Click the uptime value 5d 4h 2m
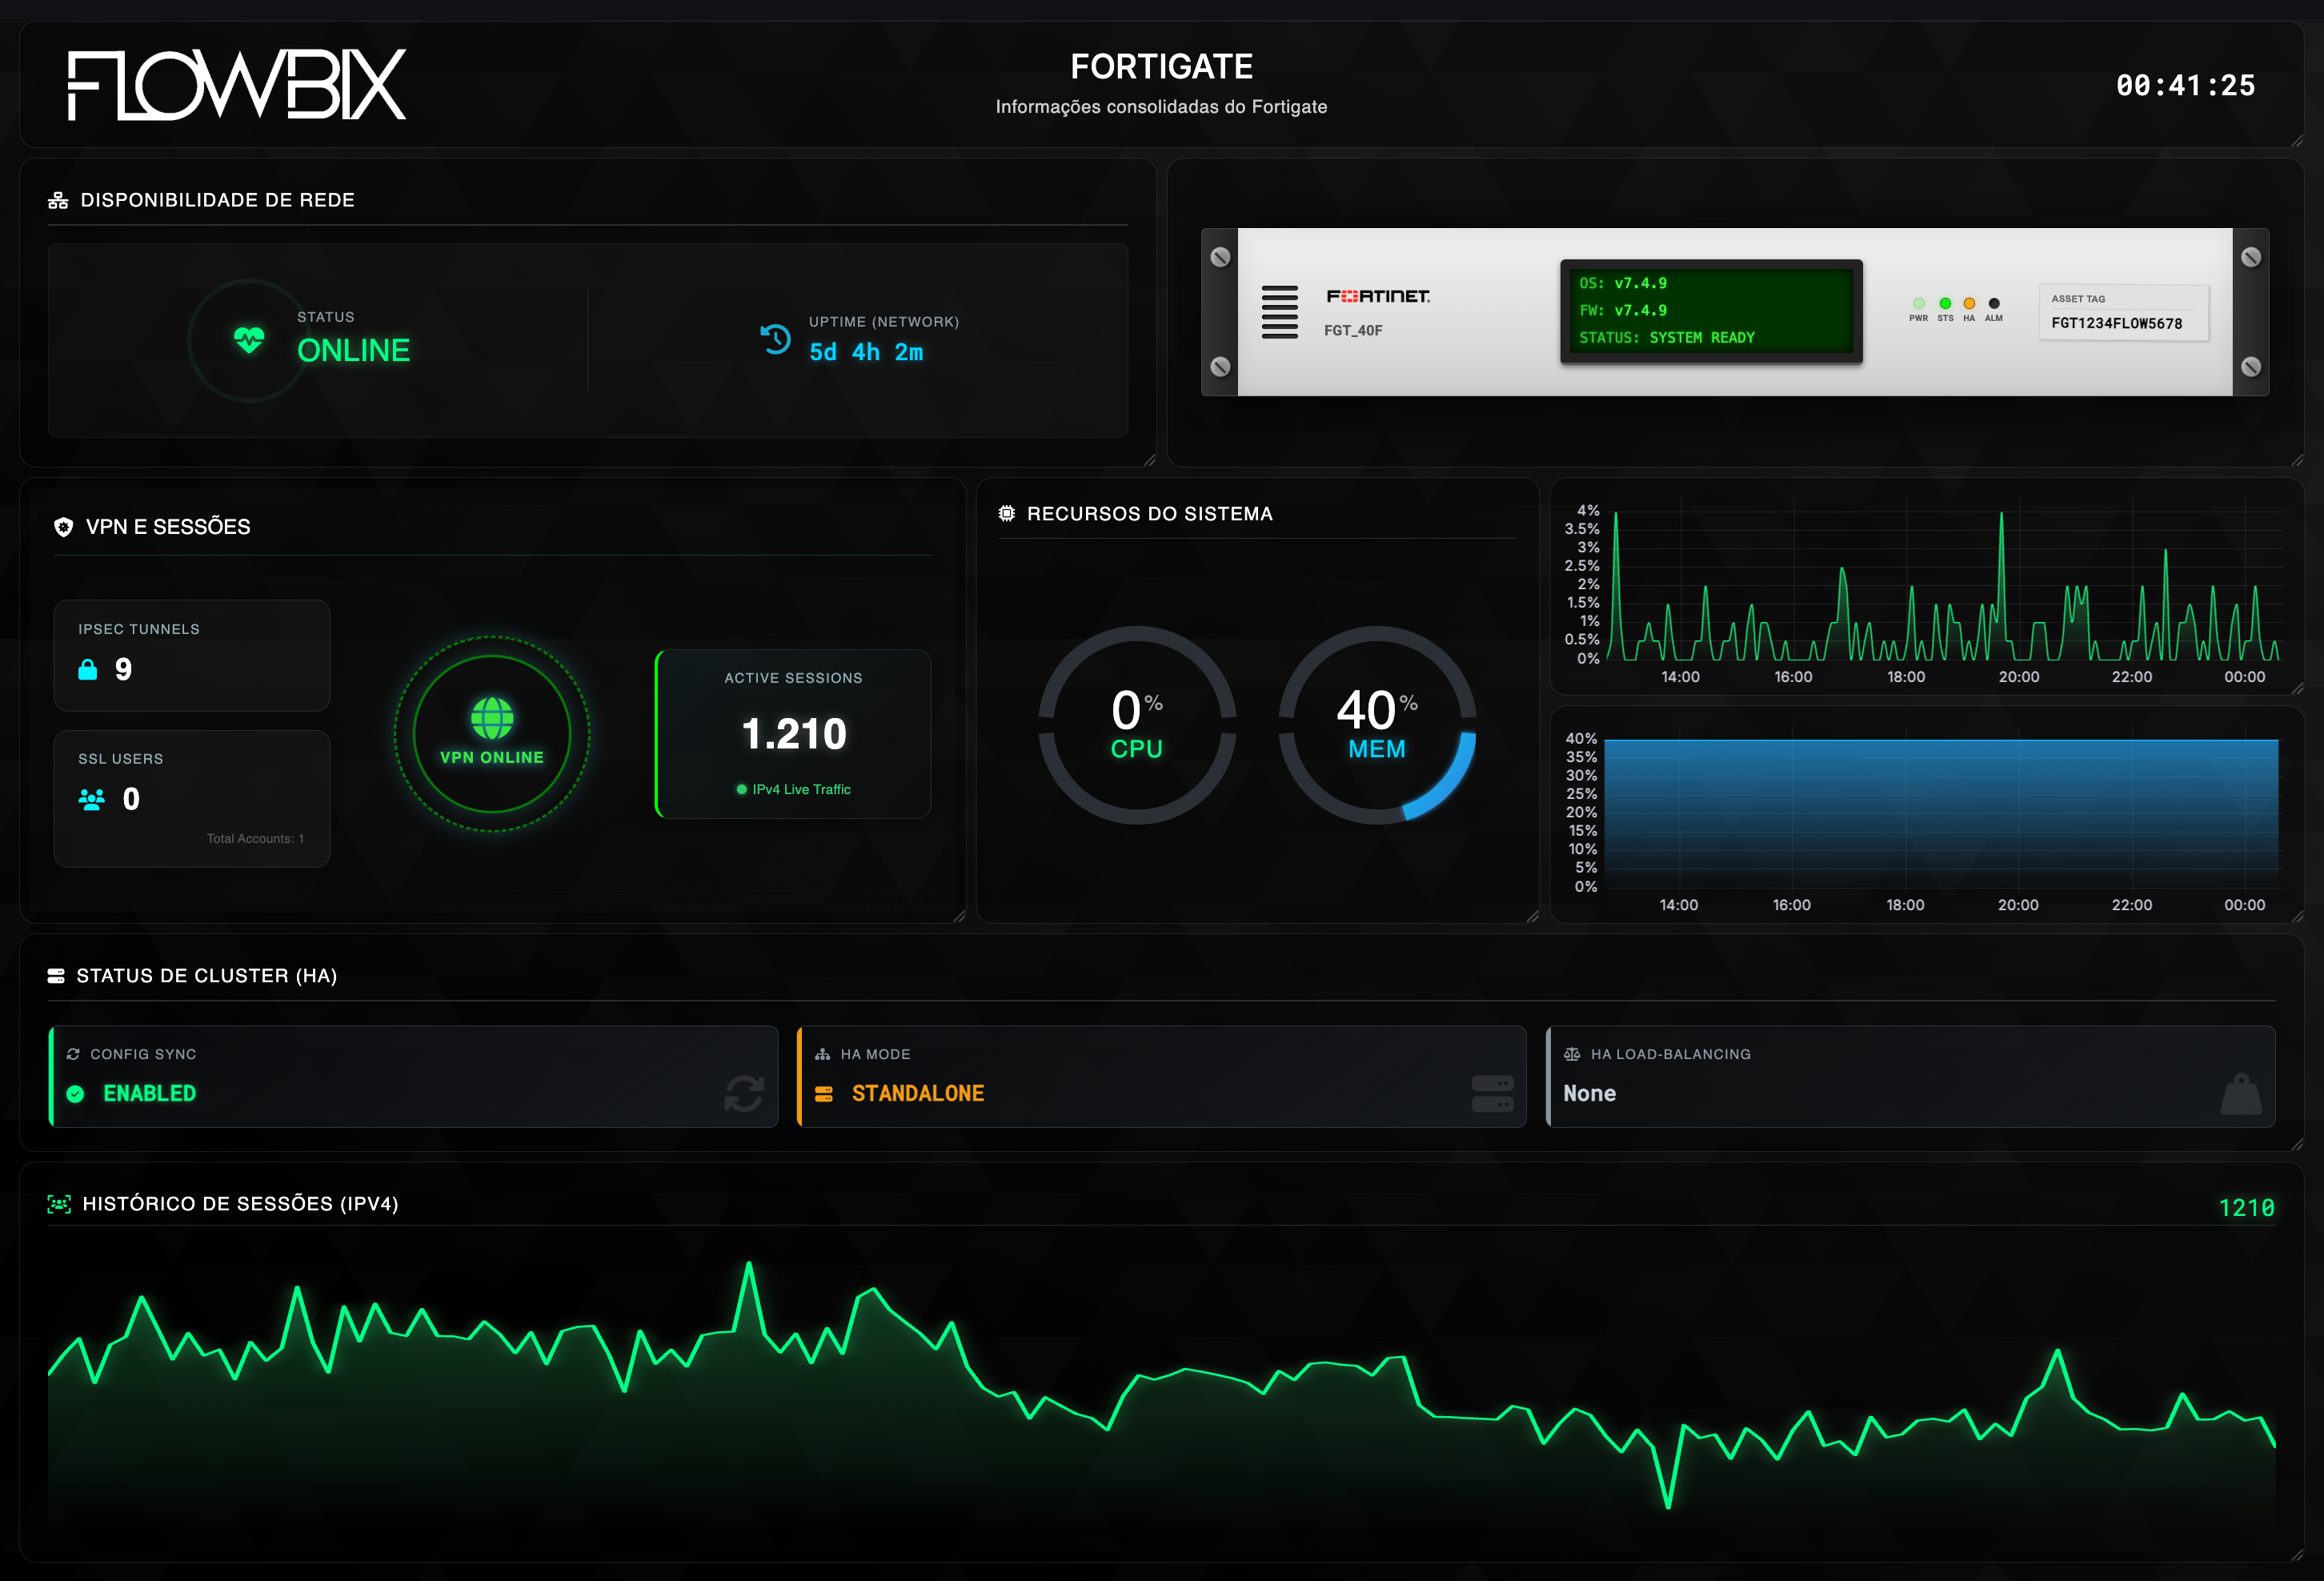2324x1581 pixels. click(866, 353)
